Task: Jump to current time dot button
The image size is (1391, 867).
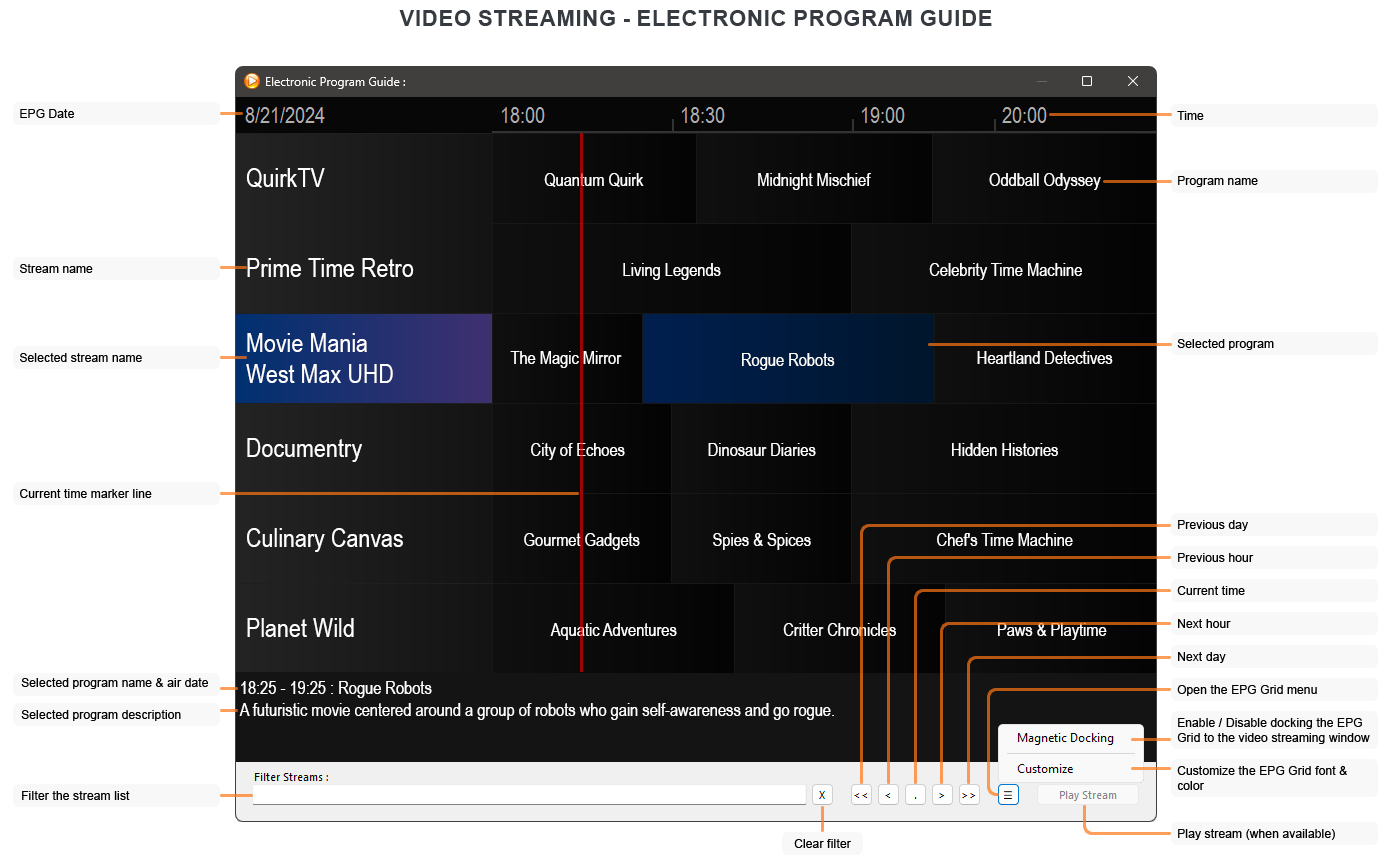Action: pos(915,795)
